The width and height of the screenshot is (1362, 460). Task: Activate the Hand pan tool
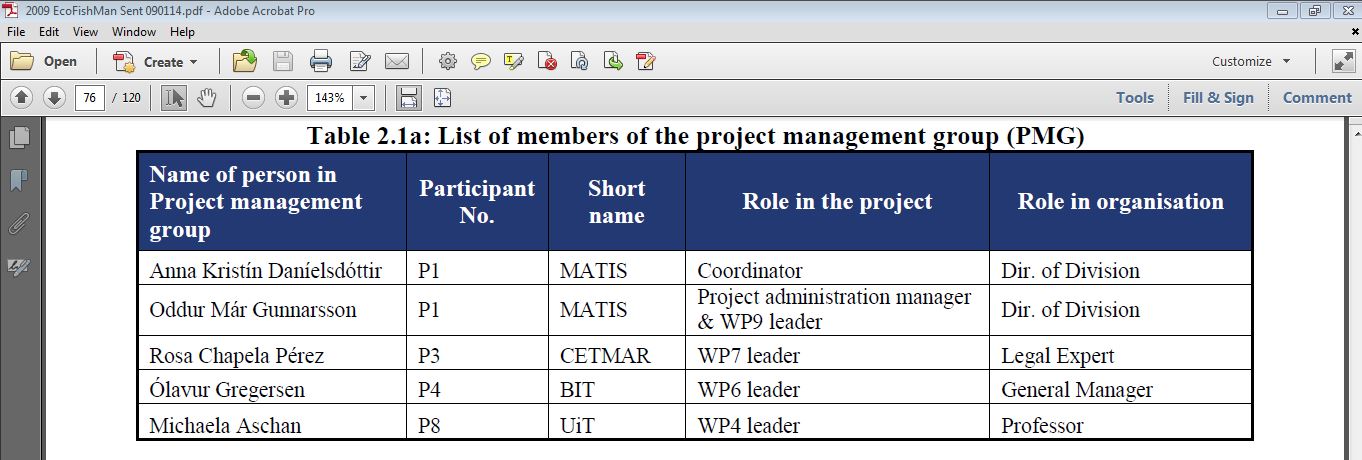(206, 97)
